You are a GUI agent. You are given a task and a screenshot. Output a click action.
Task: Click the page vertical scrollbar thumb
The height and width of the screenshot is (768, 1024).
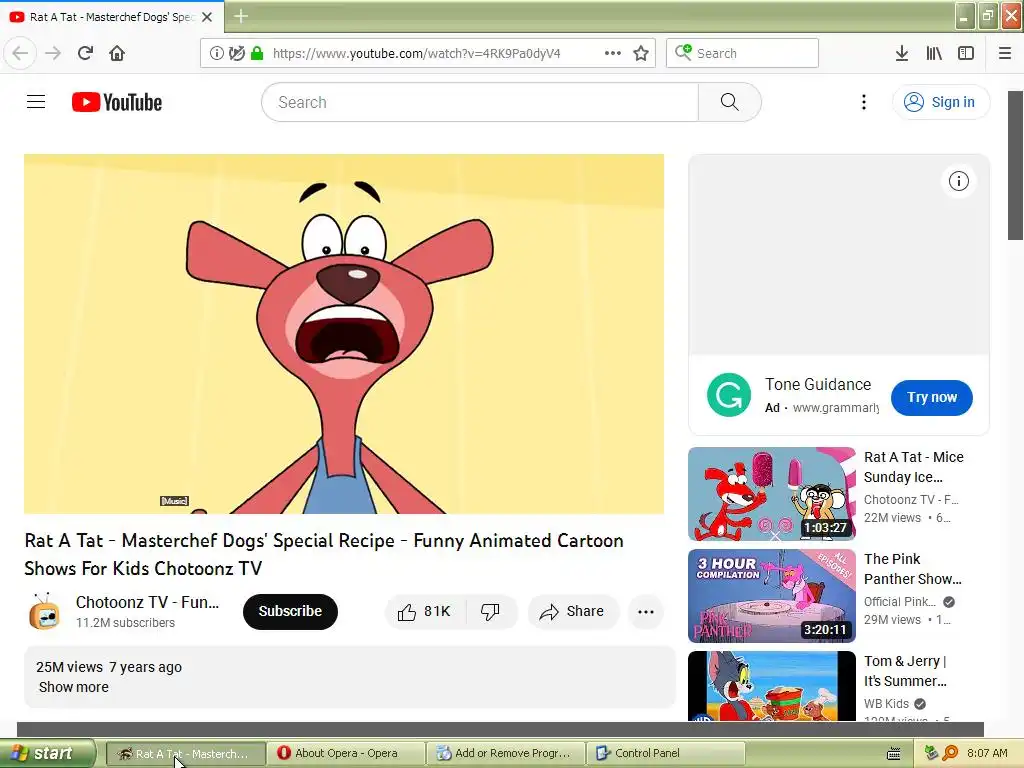pyautogui.click(x=1016, y=165)
